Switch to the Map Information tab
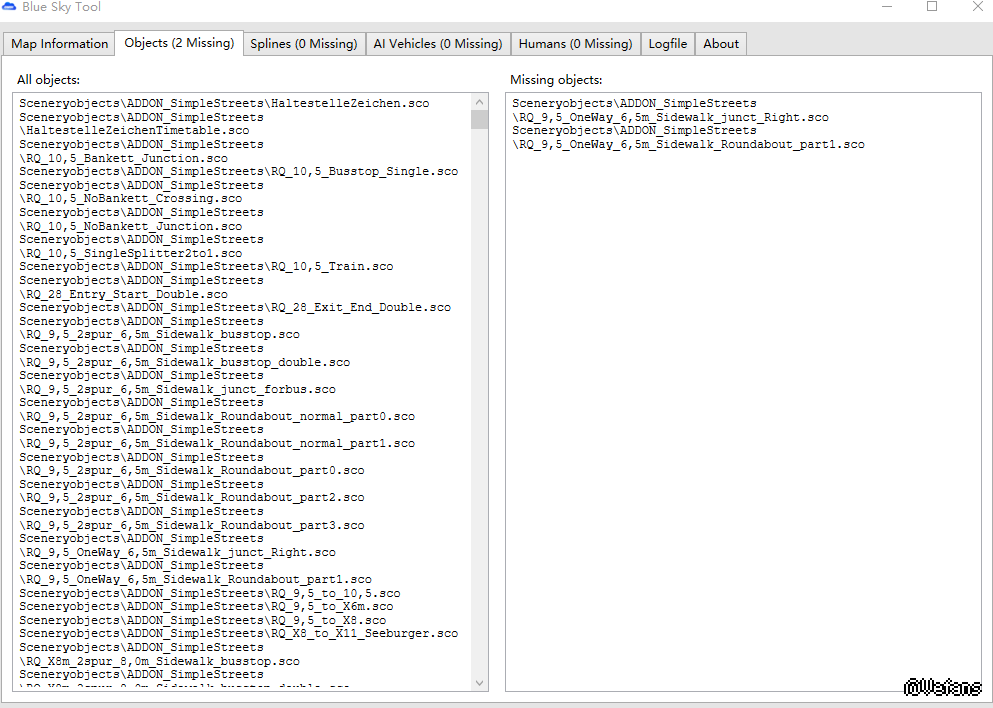 [59, 44]
